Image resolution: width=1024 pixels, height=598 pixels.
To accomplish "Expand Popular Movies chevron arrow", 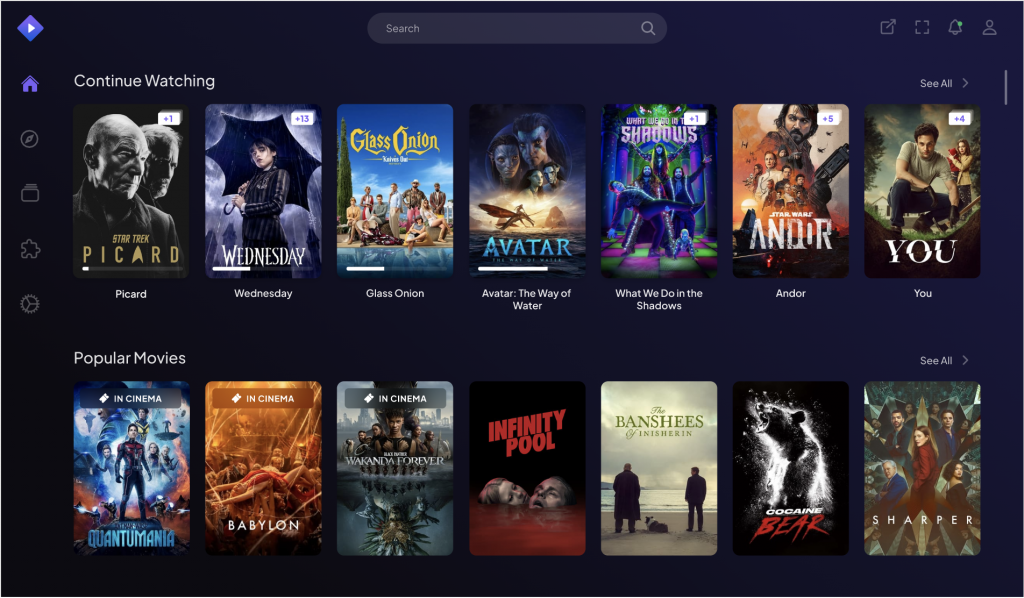I will [965, 360].
